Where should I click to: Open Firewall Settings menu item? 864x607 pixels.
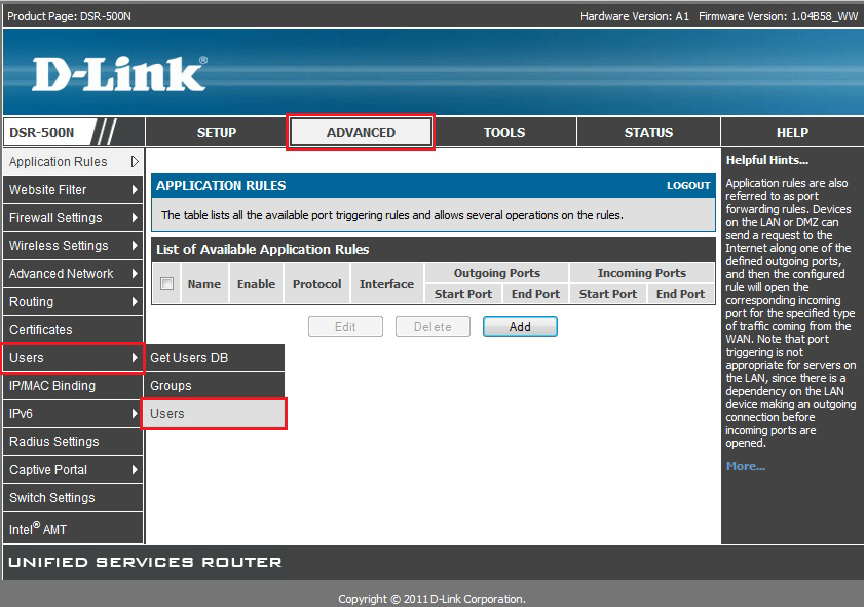coord(73,218)
